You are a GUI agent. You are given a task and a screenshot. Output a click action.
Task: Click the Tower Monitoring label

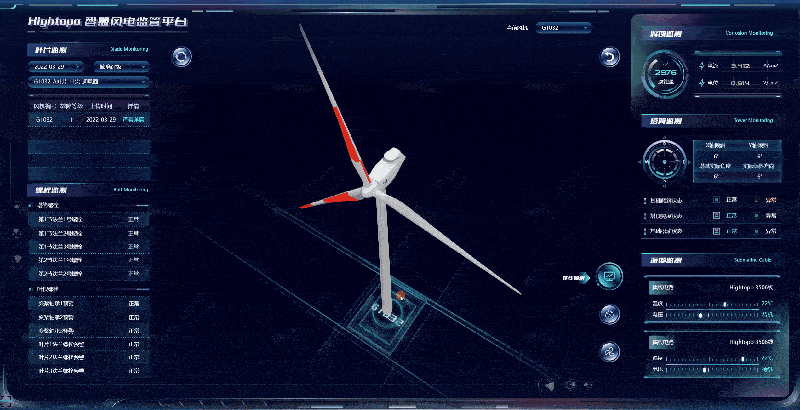click(x=754, y=120)
